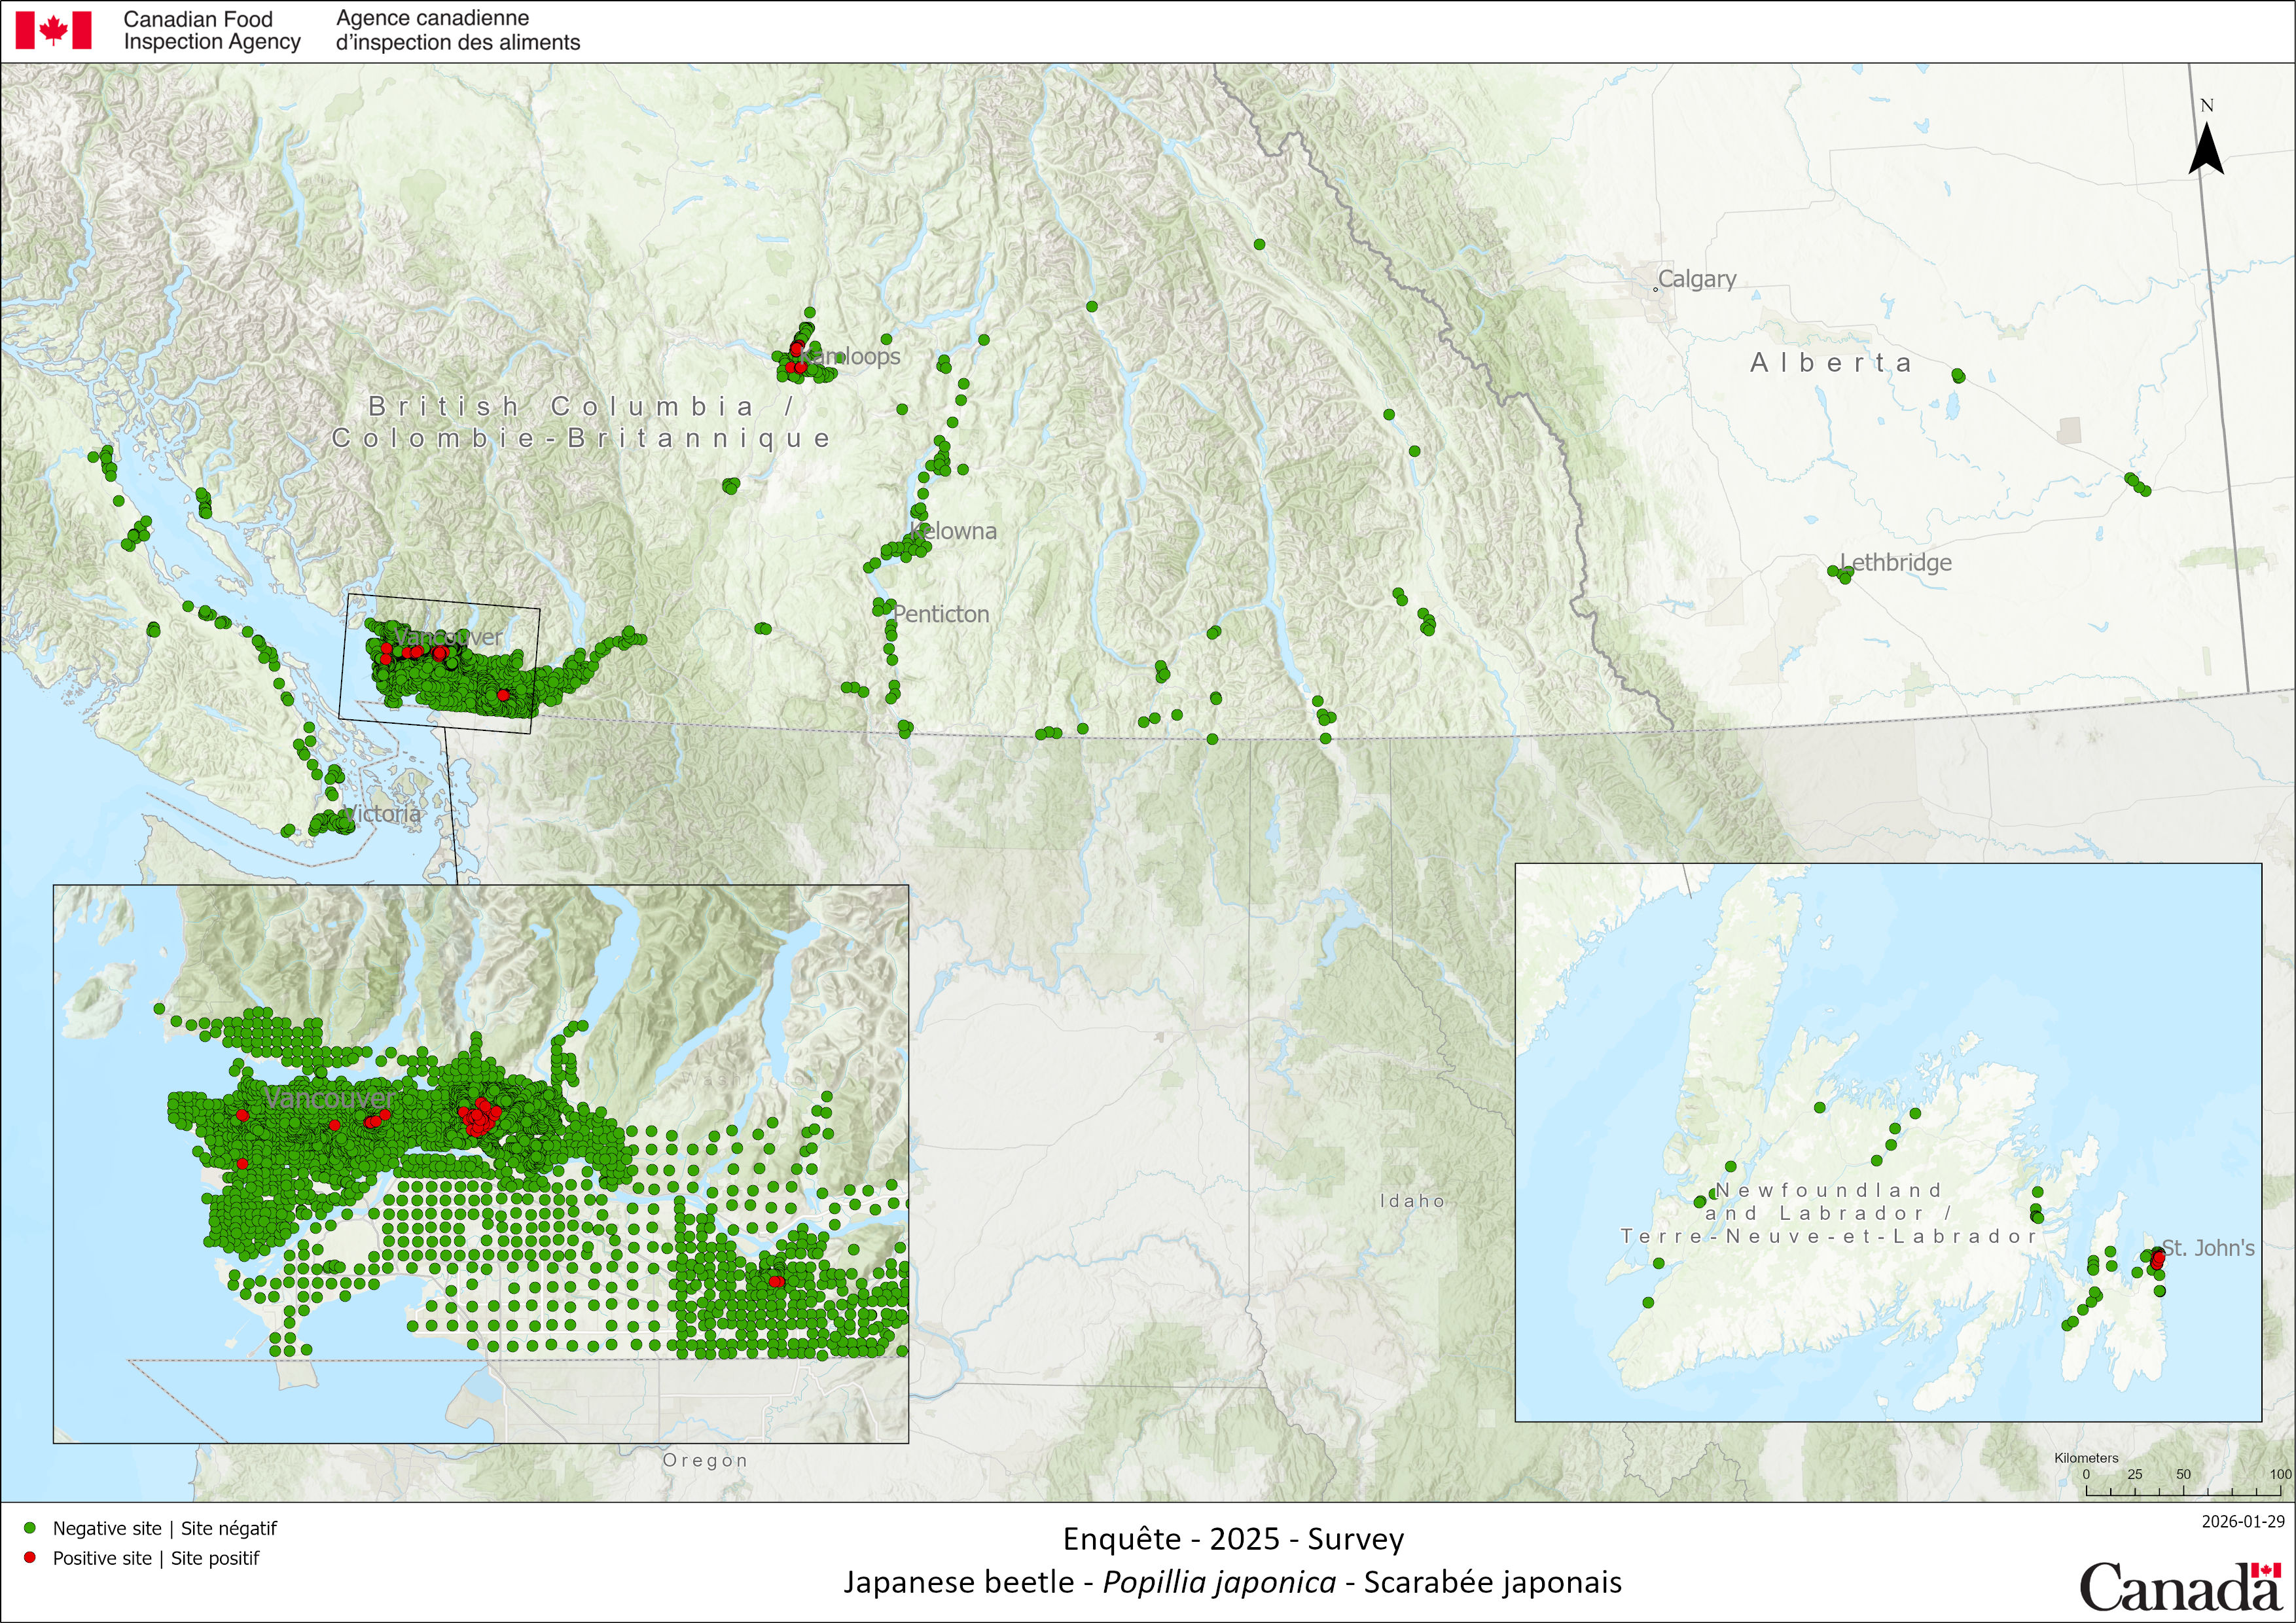Click the Canadian flag icon in header
The height and width of the screenshot is (1623, 2296).
tap(53, 30)
